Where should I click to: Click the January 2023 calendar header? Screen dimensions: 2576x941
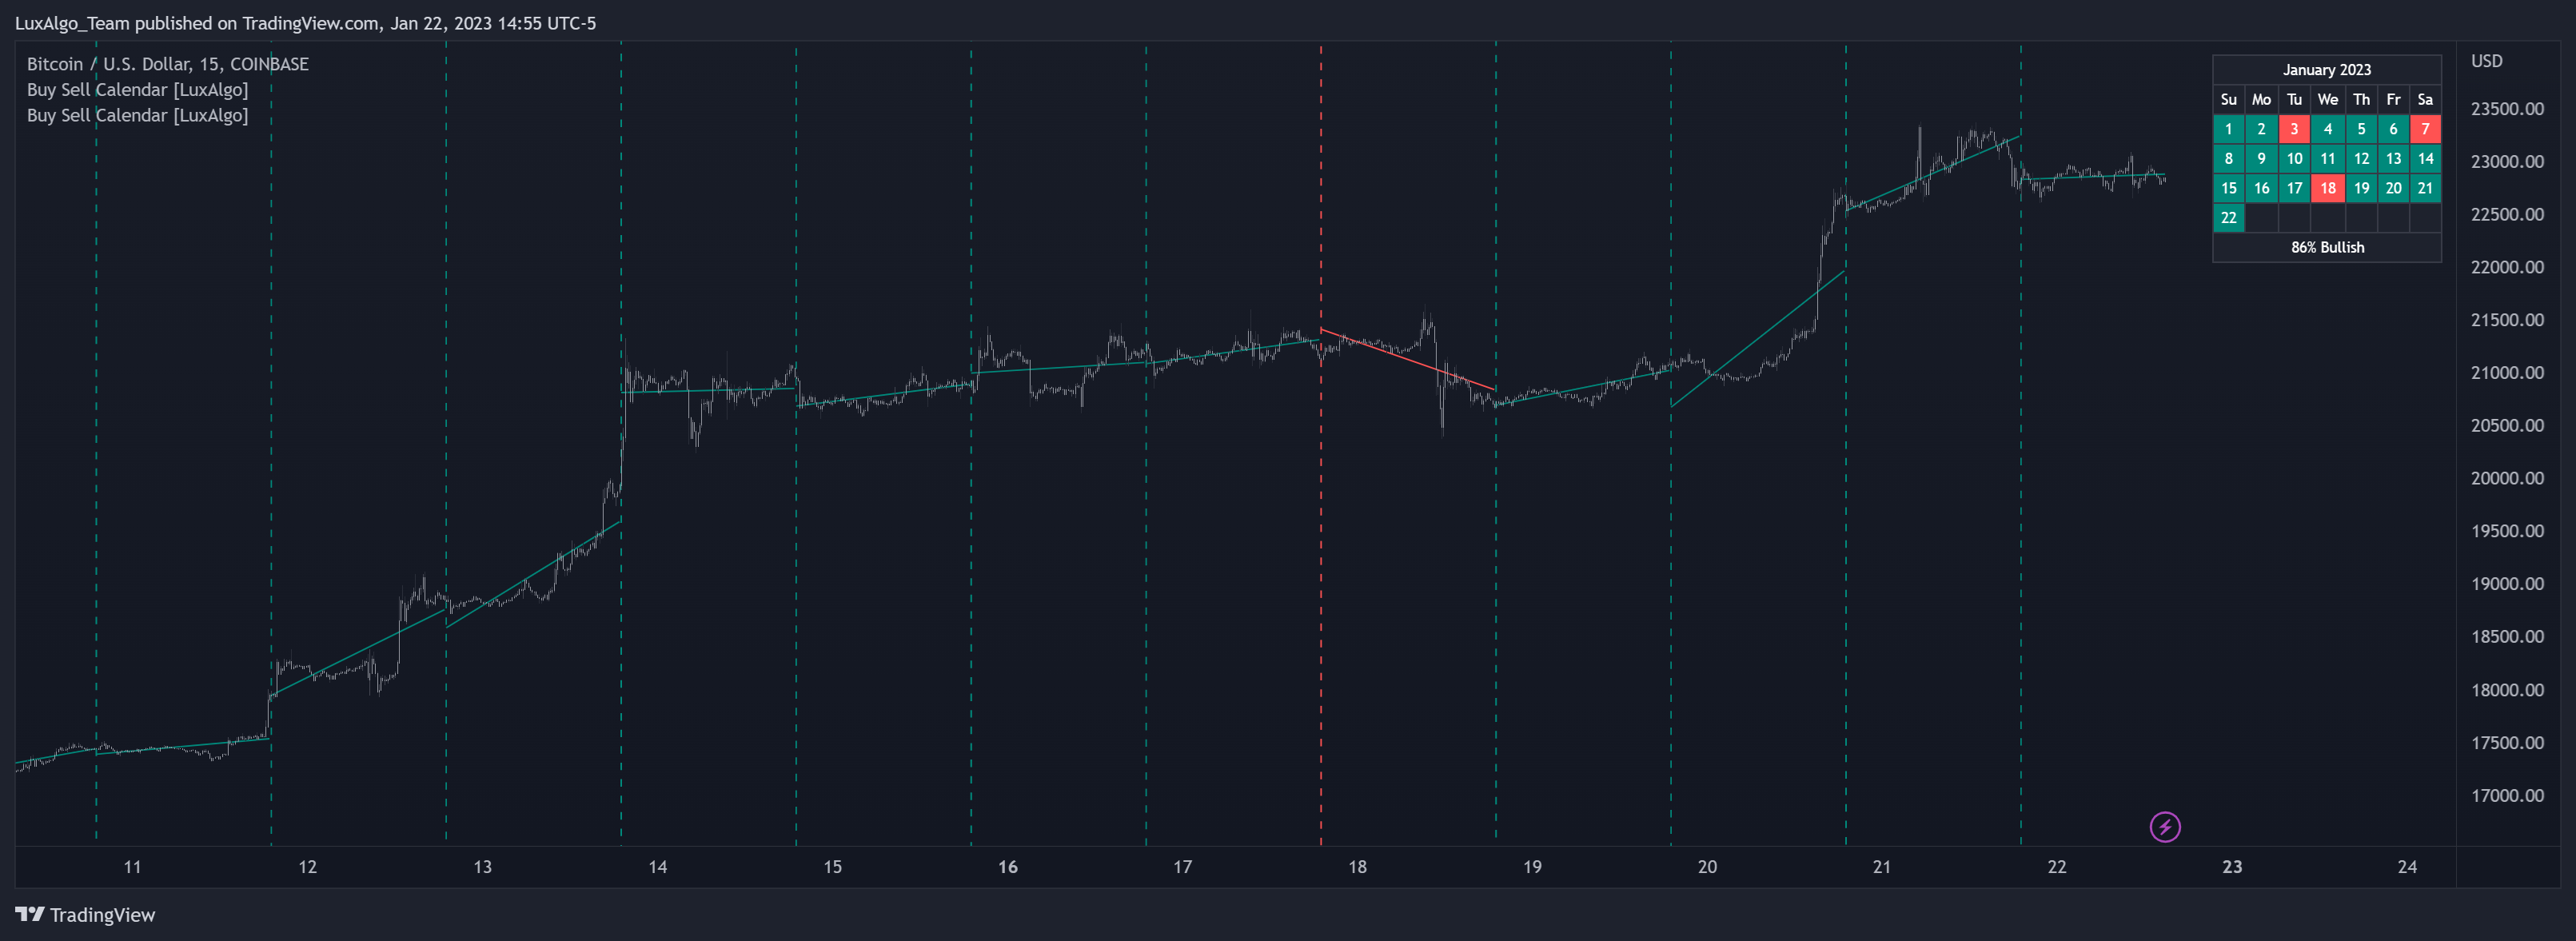(x=2326, y=69)
